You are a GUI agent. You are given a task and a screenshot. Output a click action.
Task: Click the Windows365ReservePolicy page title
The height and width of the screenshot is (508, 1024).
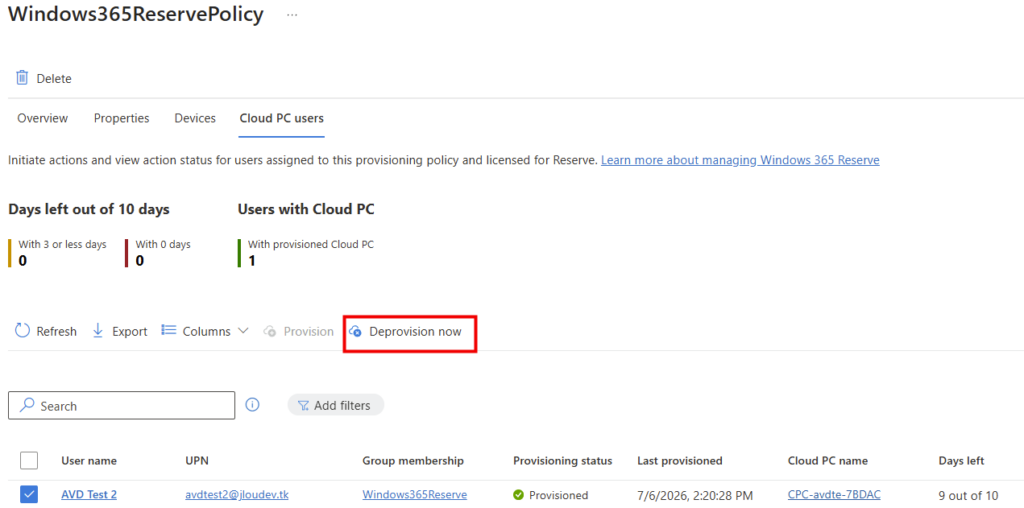pyautogui.click(x=136, y=14)
